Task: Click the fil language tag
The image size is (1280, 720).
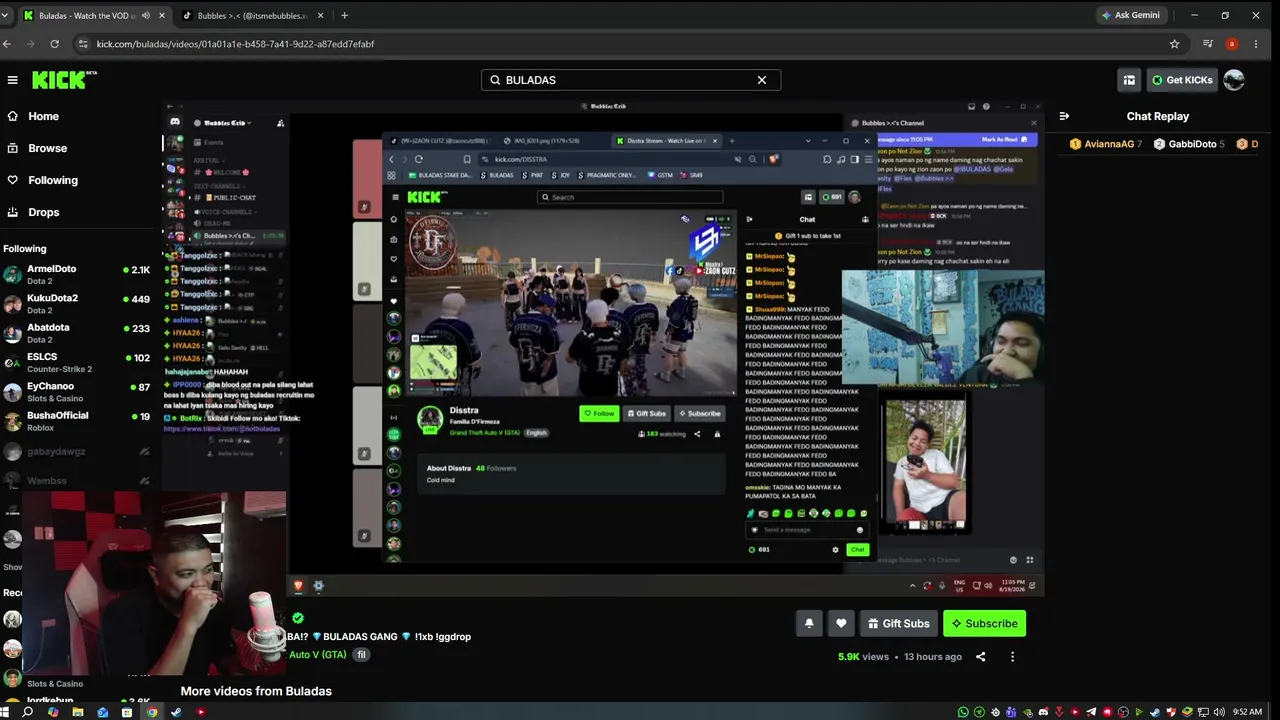Action: tap(362, 655)
